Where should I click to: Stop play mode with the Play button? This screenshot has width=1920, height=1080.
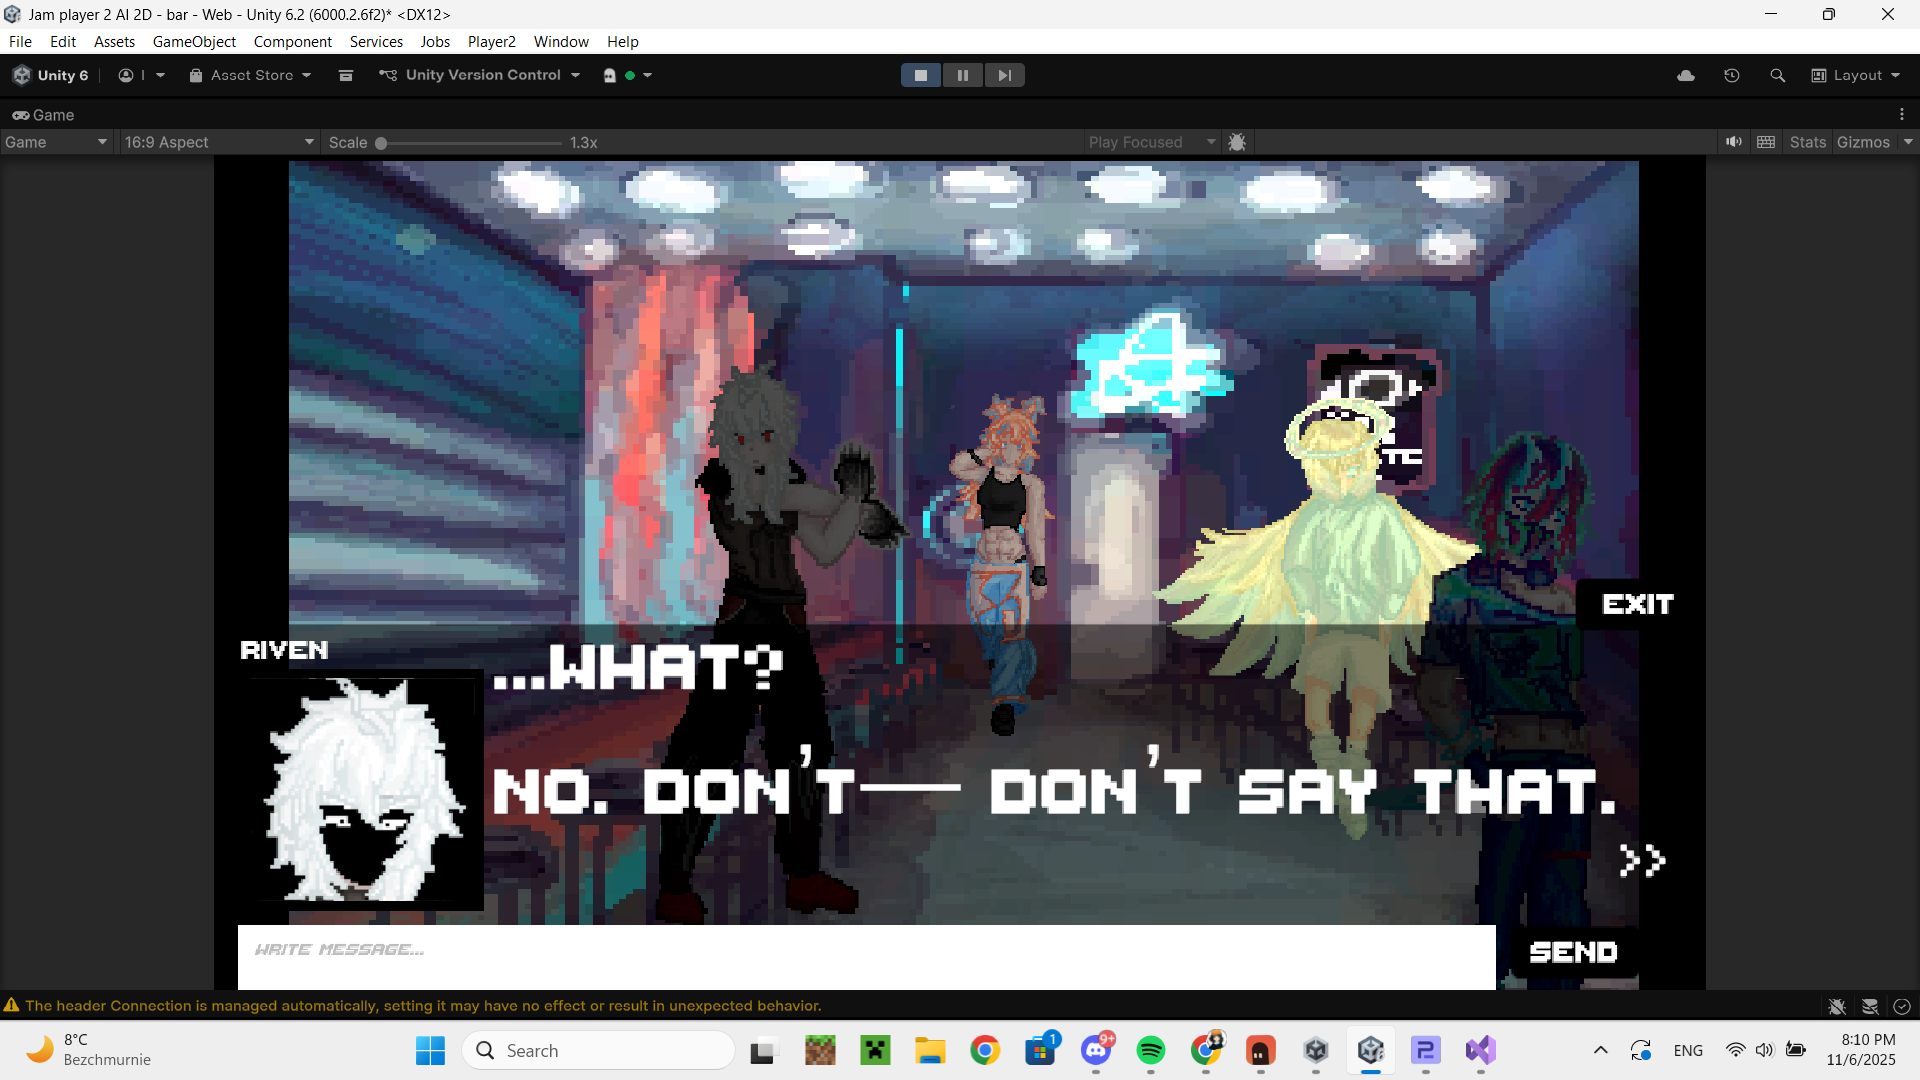[x=920, y=75]
